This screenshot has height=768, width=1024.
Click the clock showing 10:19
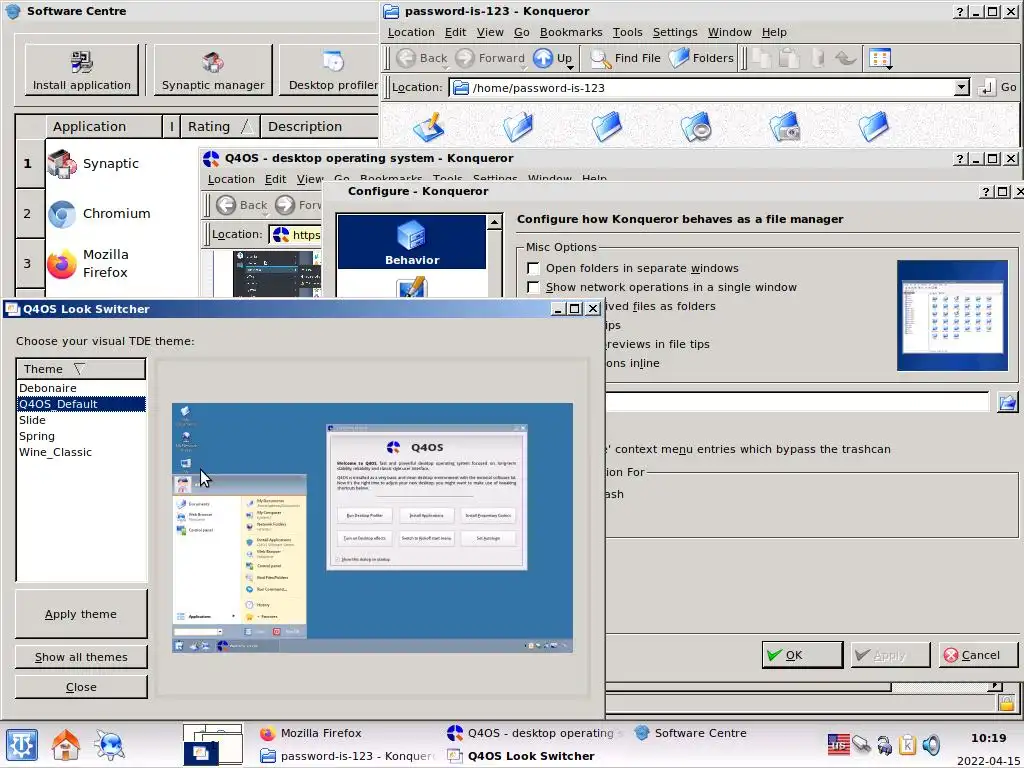988,738
